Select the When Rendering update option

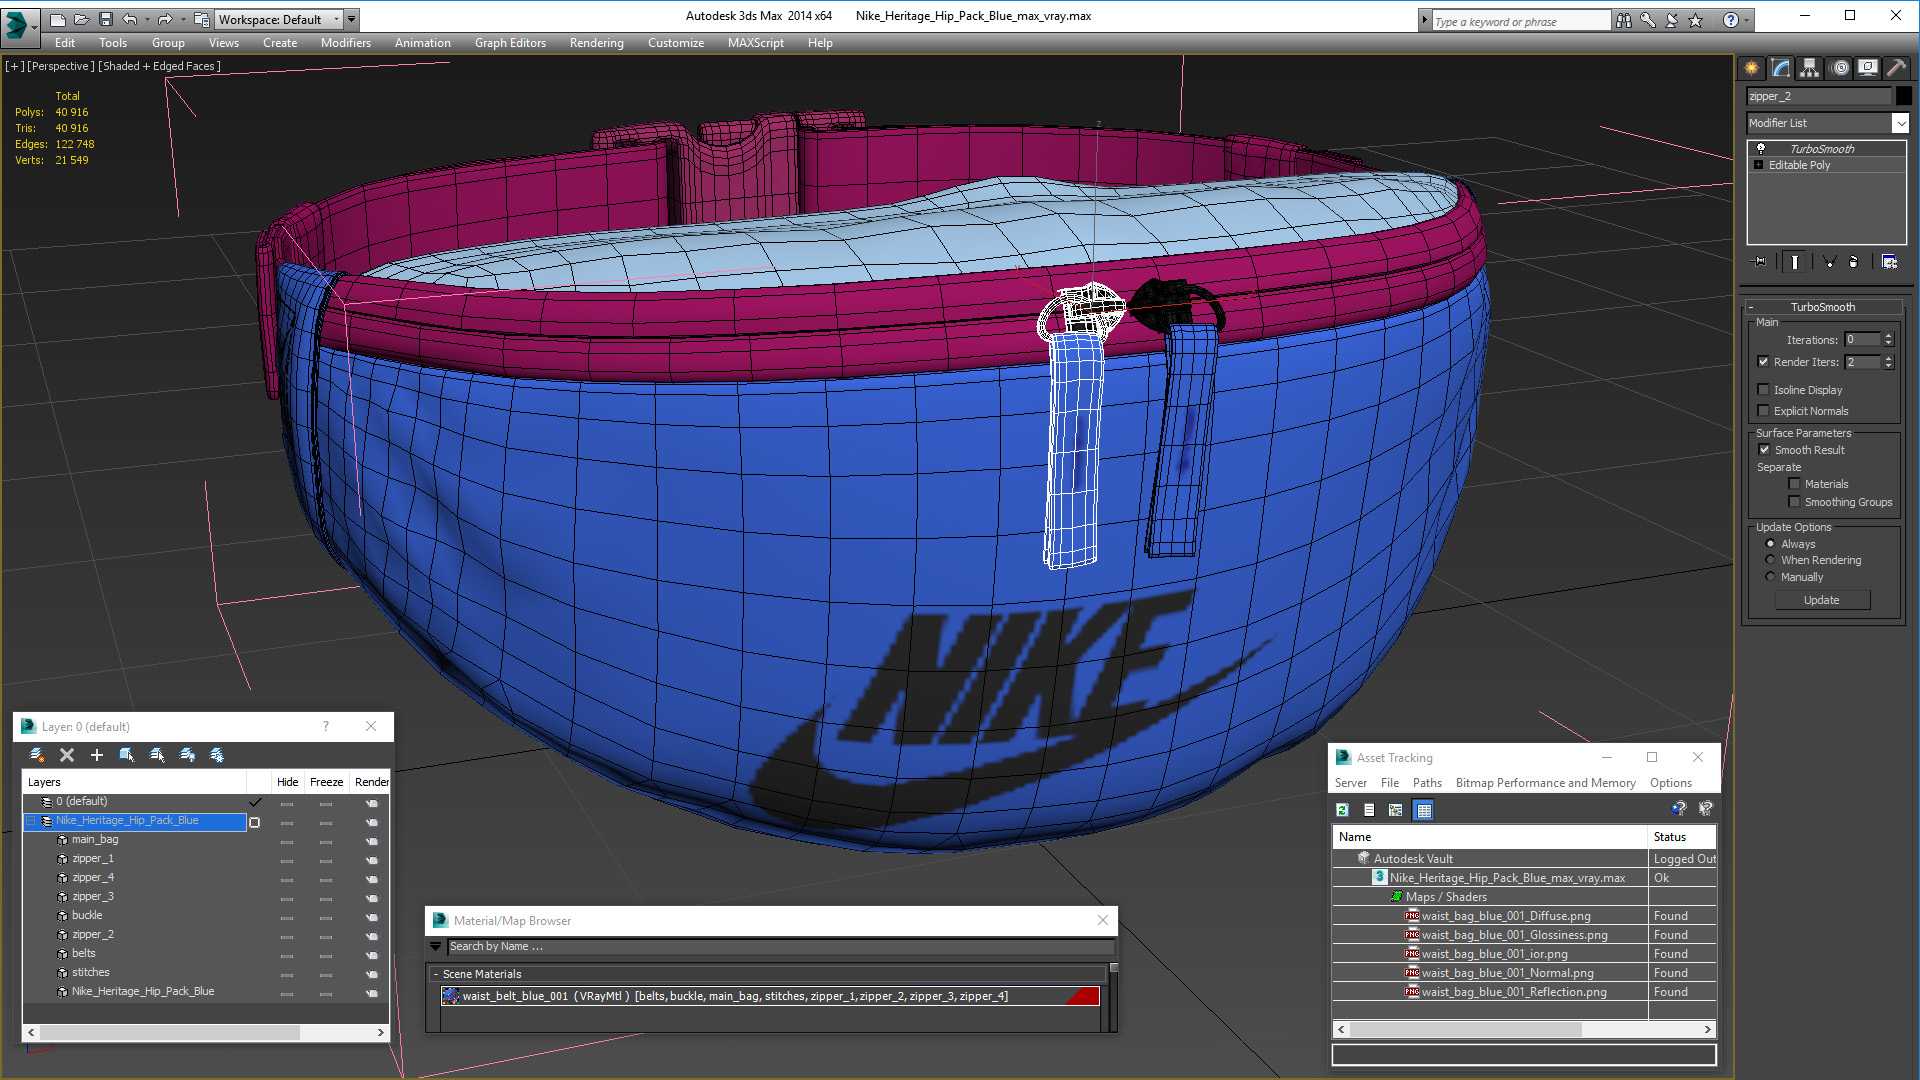point(1771,560)
